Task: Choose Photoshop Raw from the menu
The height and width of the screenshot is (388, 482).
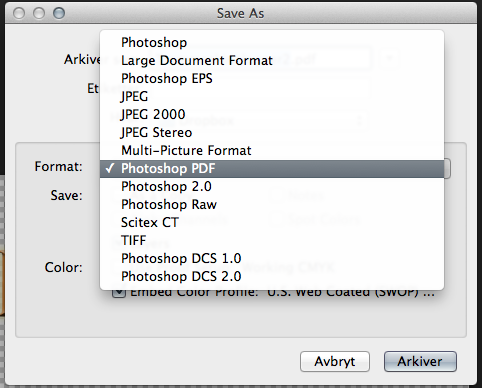Action: (272, 204)
